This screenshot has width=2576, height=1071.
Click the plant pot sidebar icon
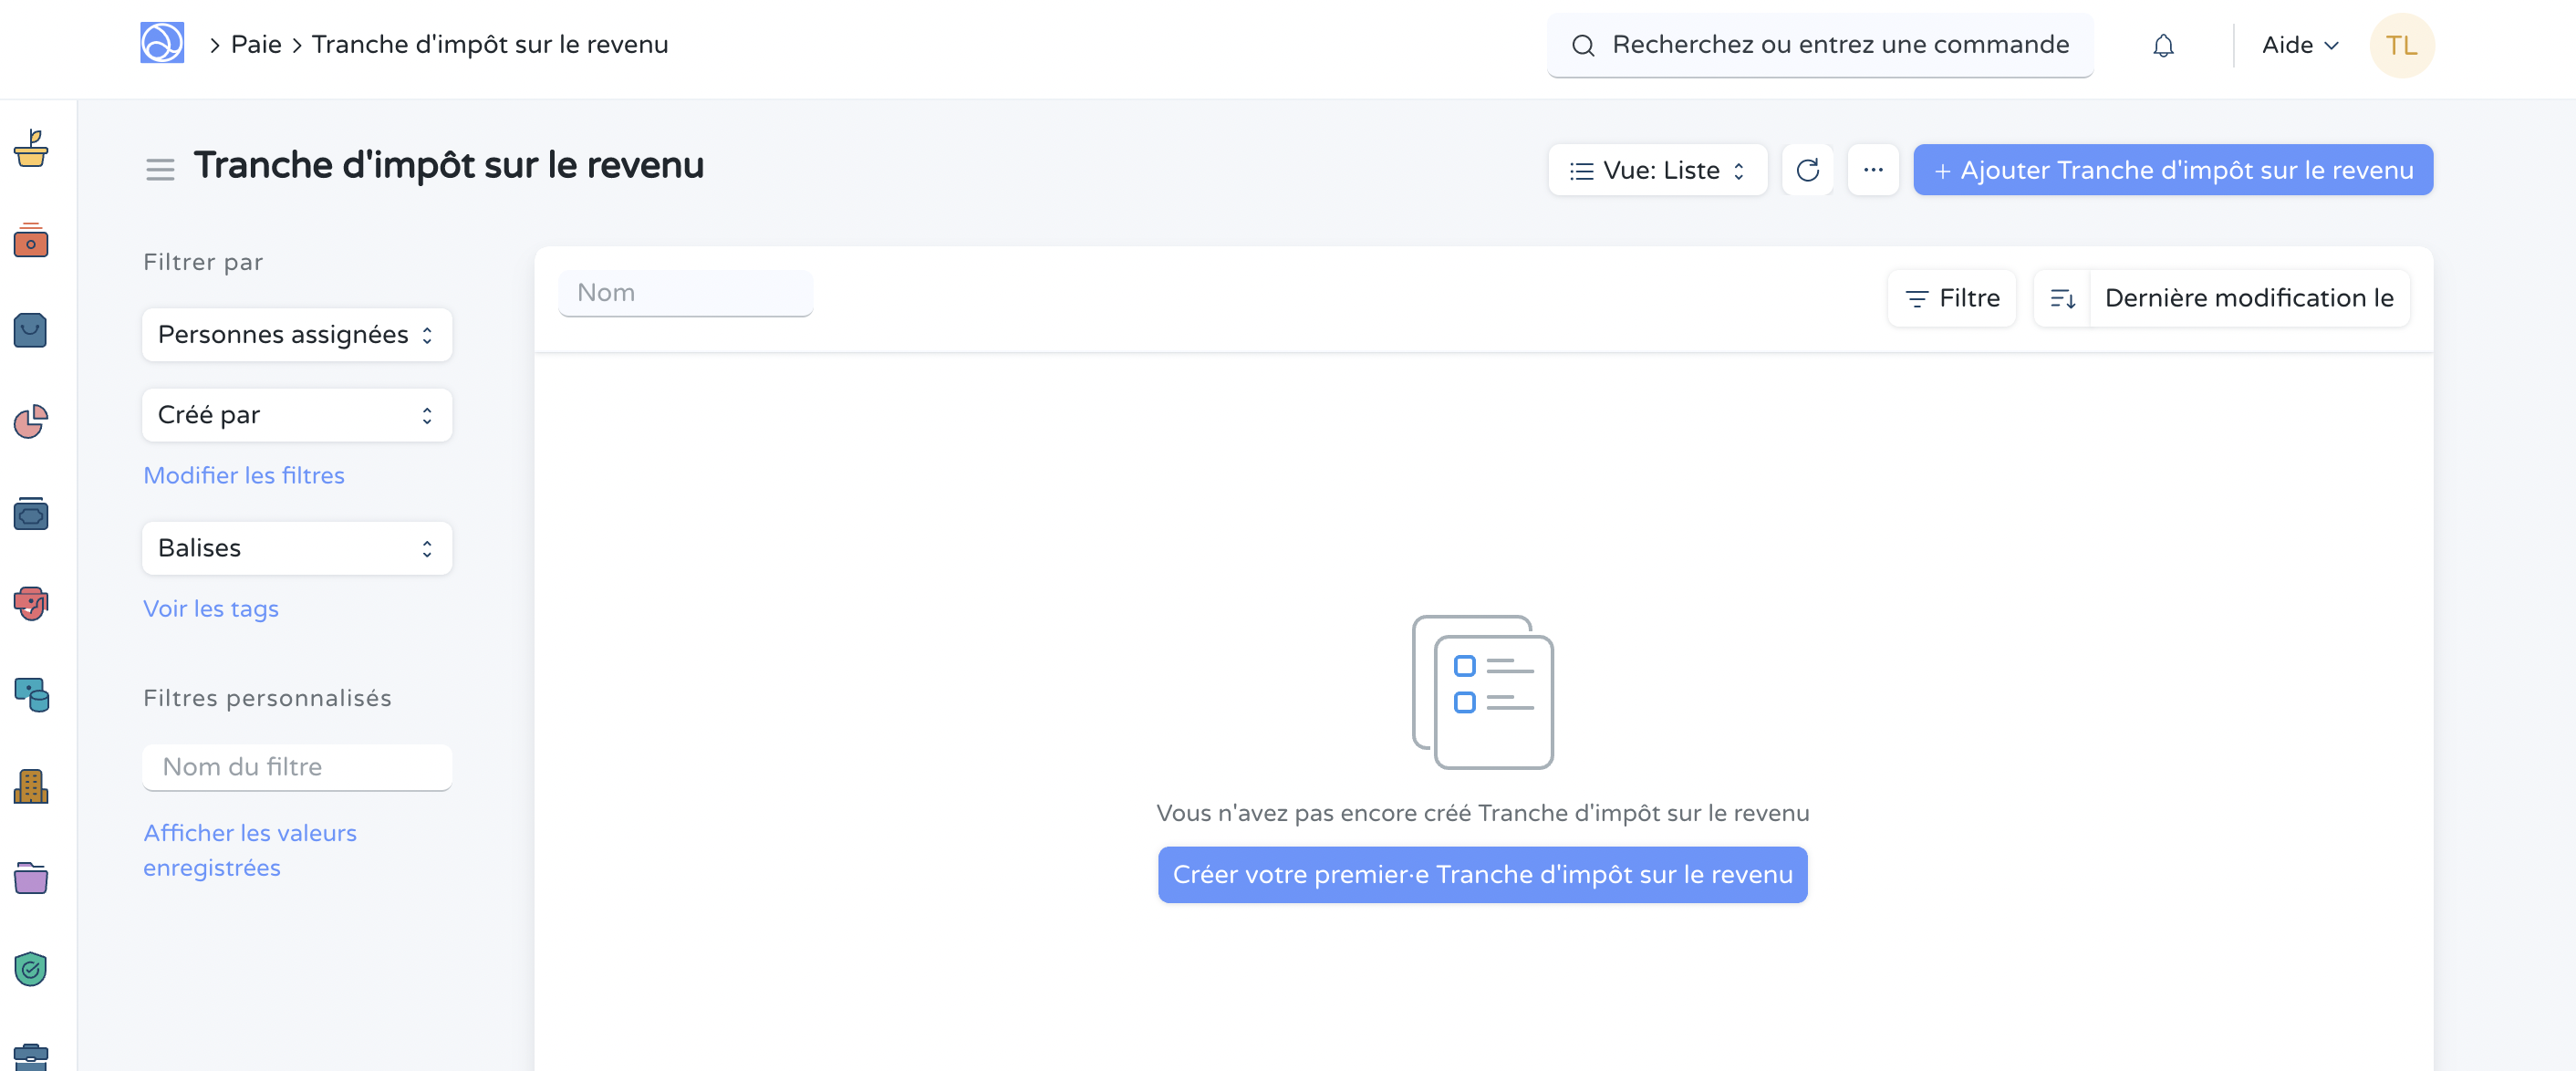31,150
